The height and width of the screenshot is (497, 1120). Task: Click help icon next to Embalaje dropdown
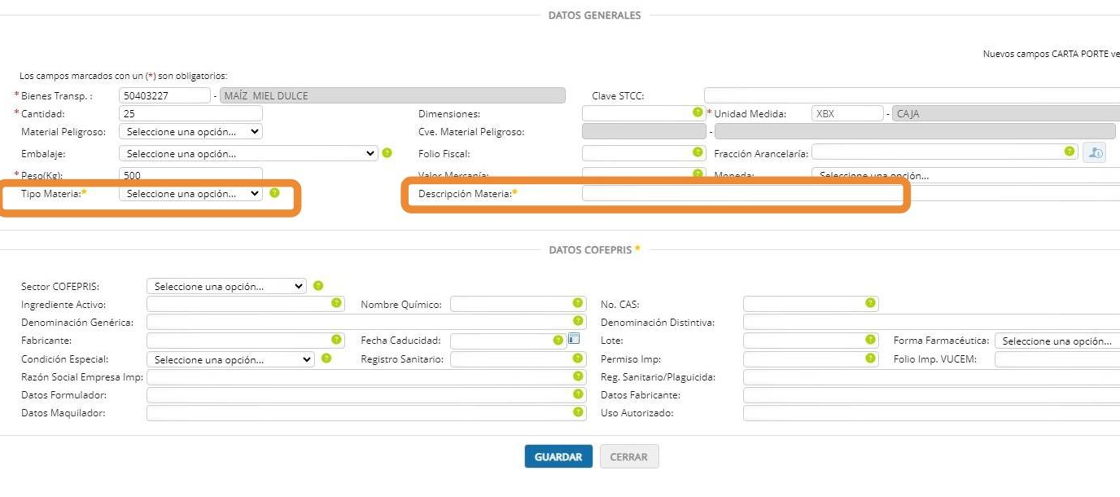pos(387,153)
